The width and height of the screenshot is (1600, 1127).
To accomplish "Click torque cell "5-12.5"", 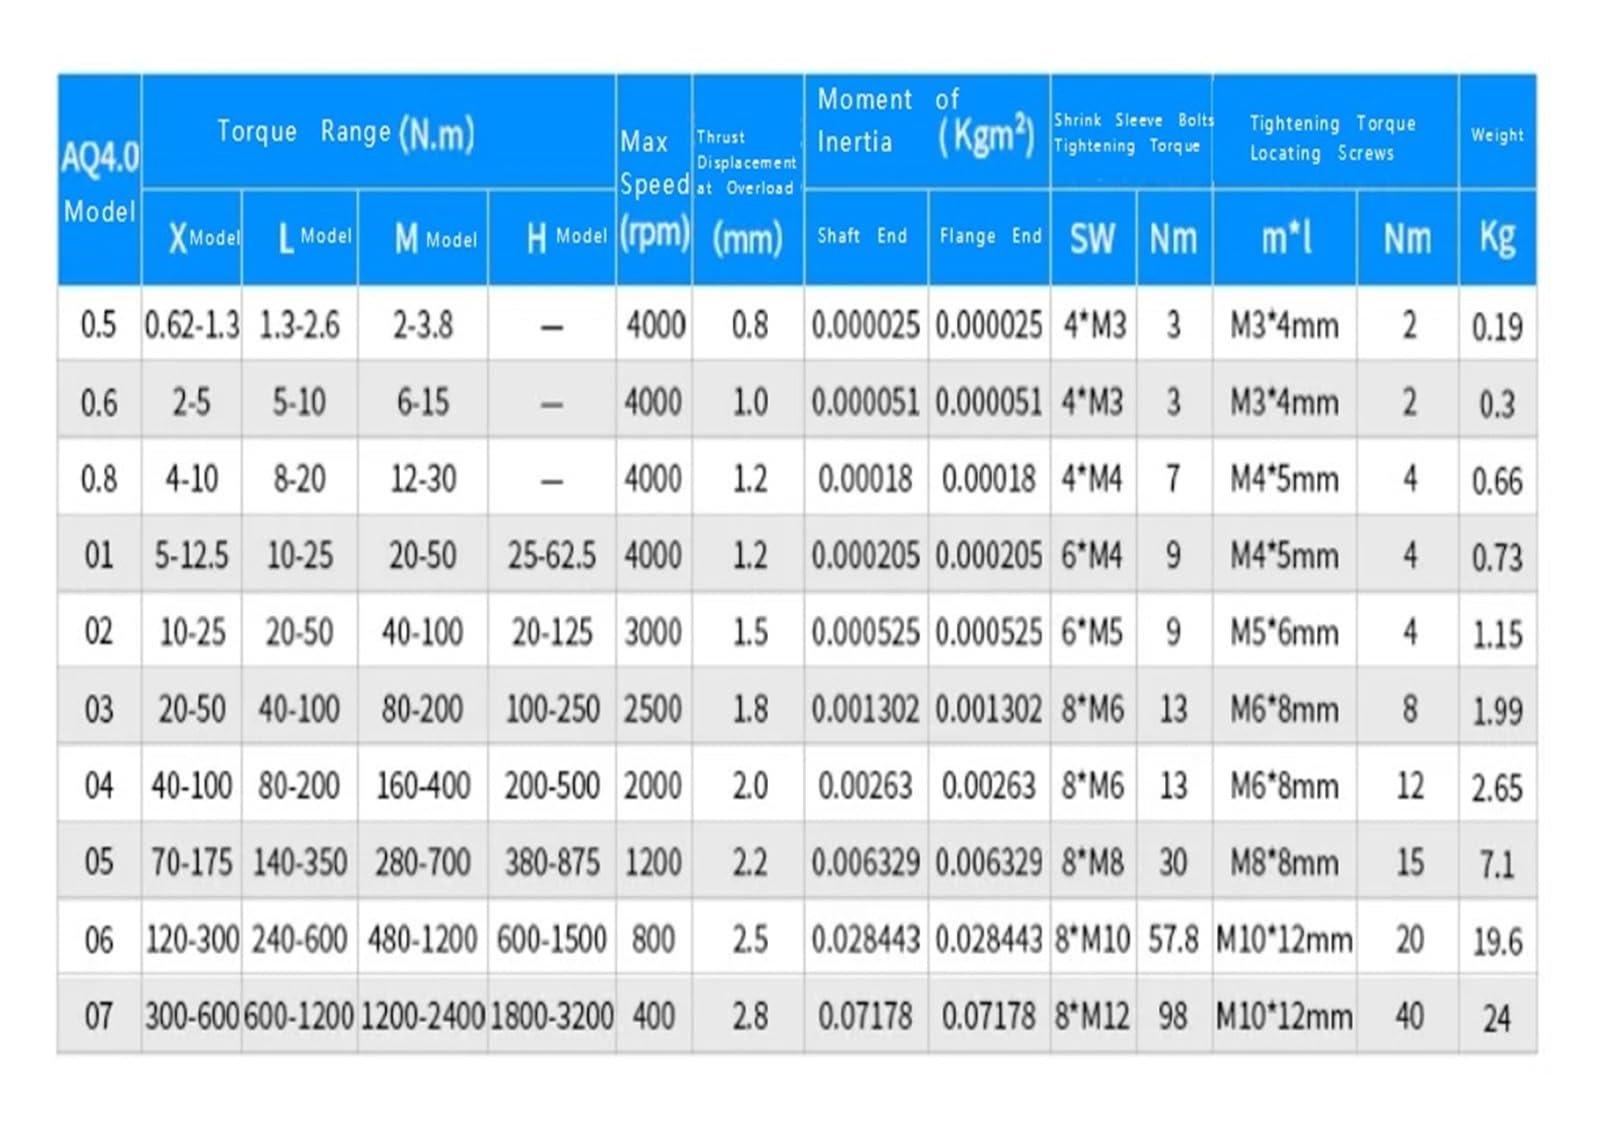I will click(191, 555).
